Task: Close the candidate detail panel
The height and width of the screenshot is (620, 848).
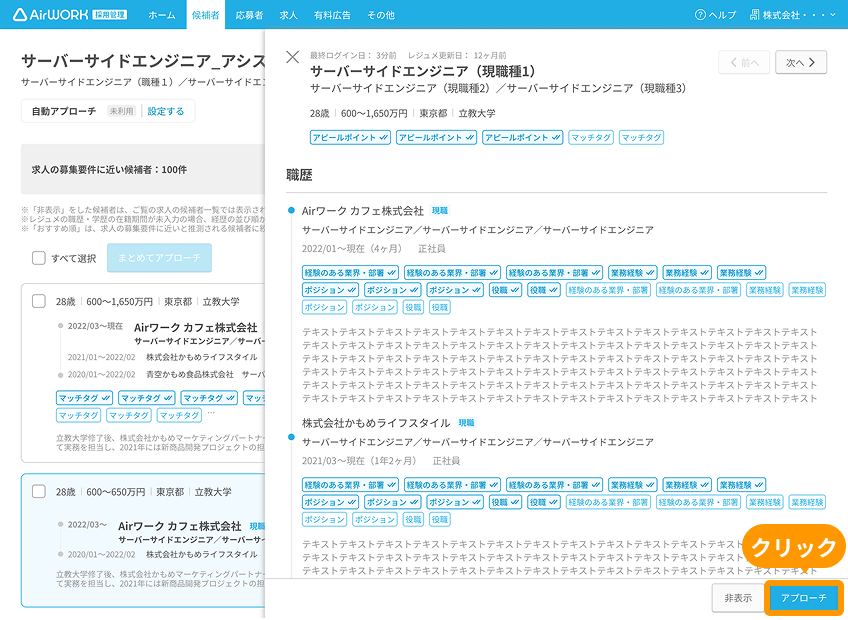Action: [x=293, y=57]
